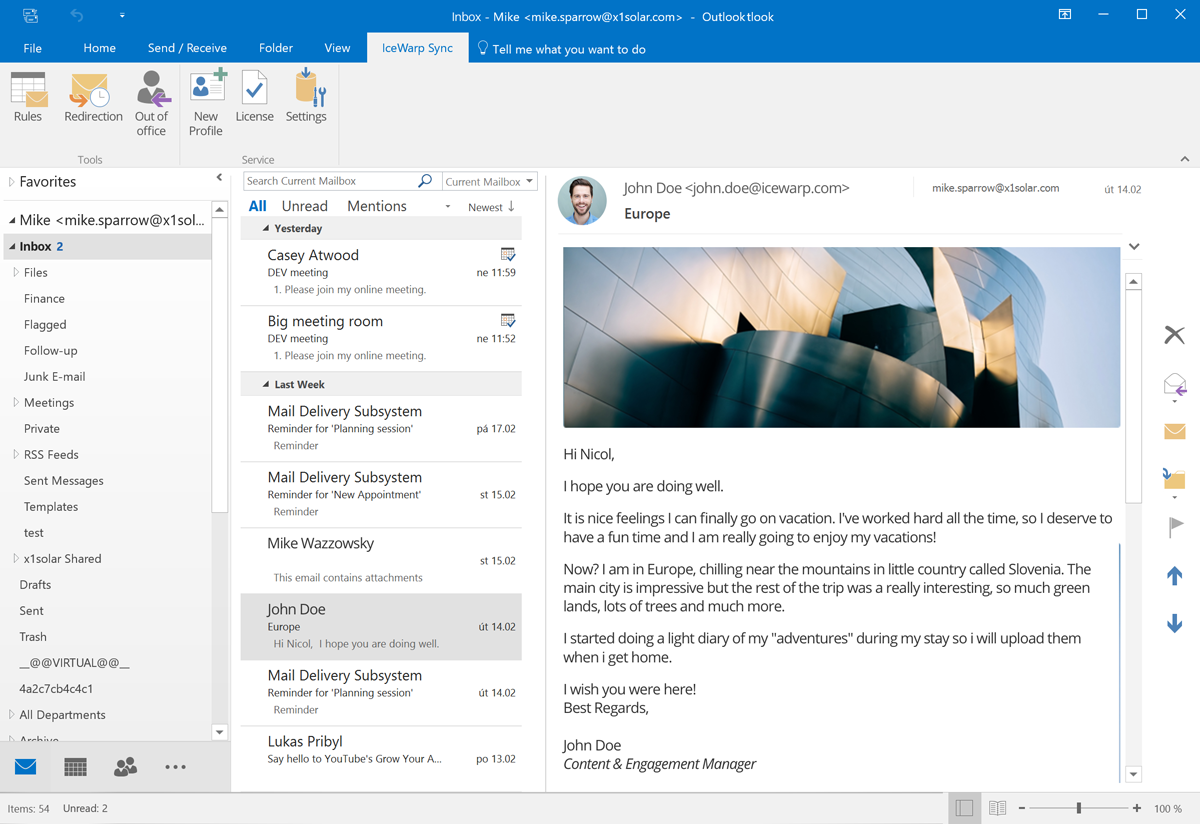The image size is (1200, 824).
Task: Open Out of office settings
Action: pos(151,102)
